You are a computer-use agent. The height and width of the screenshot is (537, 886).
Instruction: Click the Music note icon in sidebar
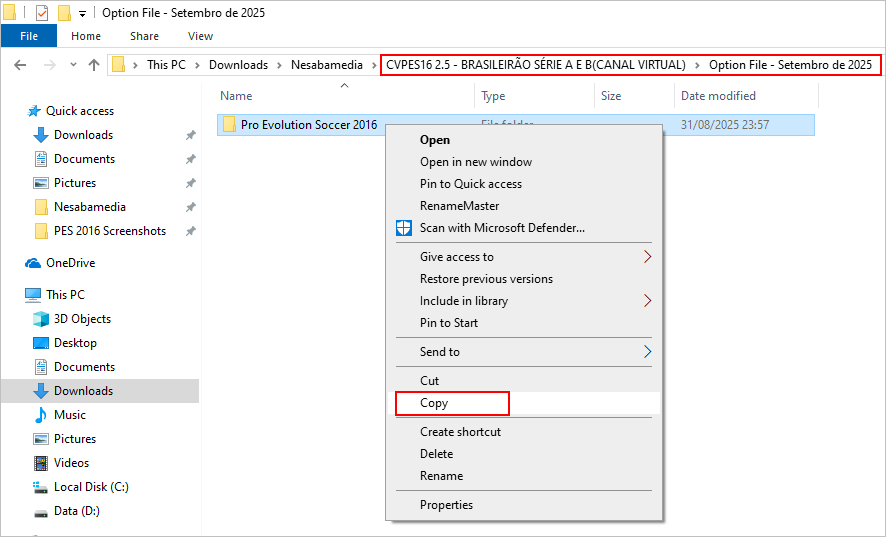[41, 415]
